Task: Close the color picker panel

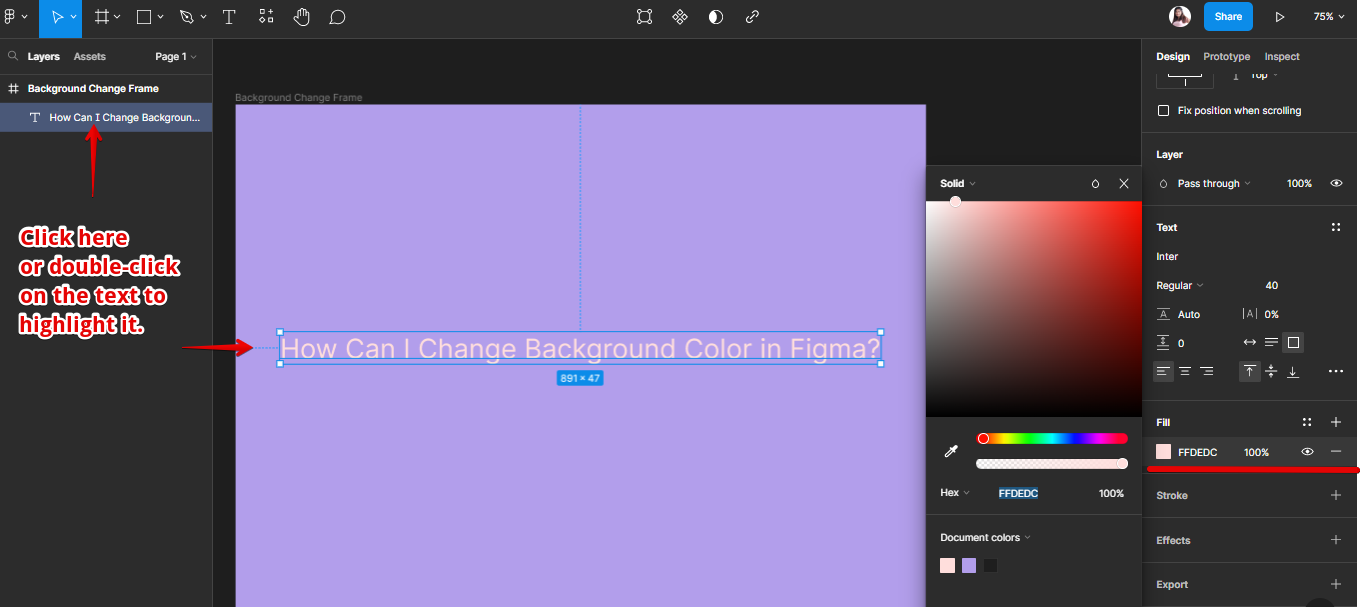Action: coord(1124,184)
